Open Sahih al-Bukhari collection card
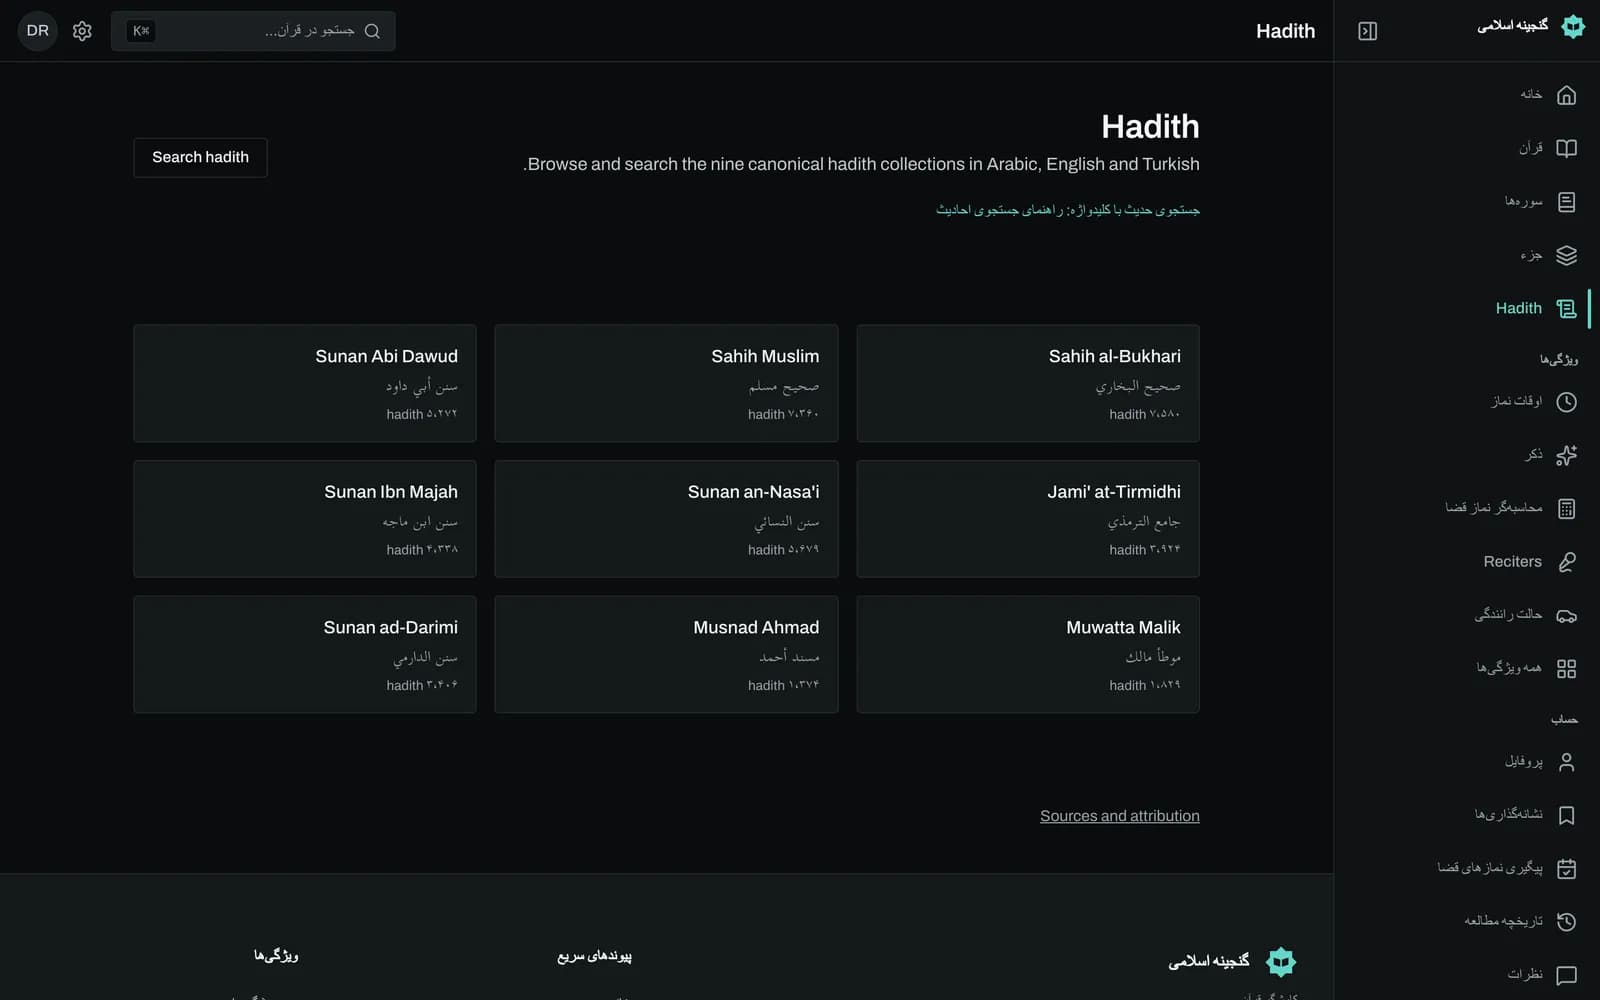The image size is (1600, 1000). pyautogui.click(x=1028, y=383)
